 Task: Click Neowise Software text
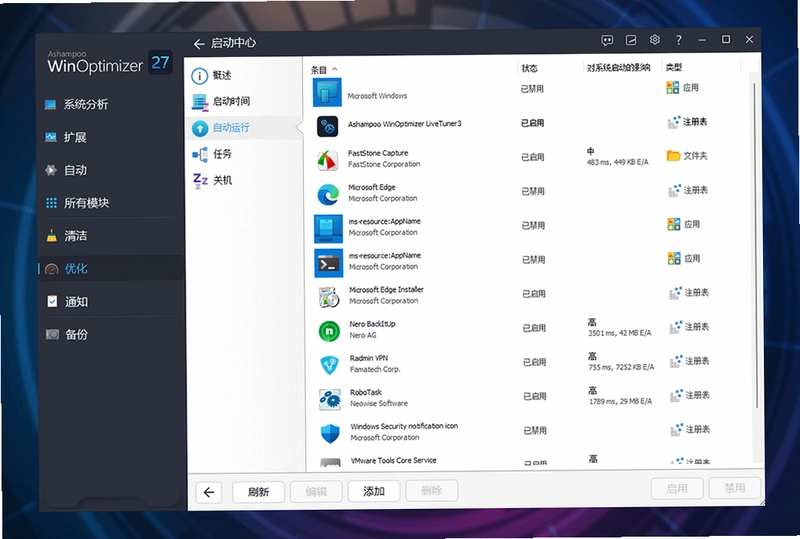[379, 404]
